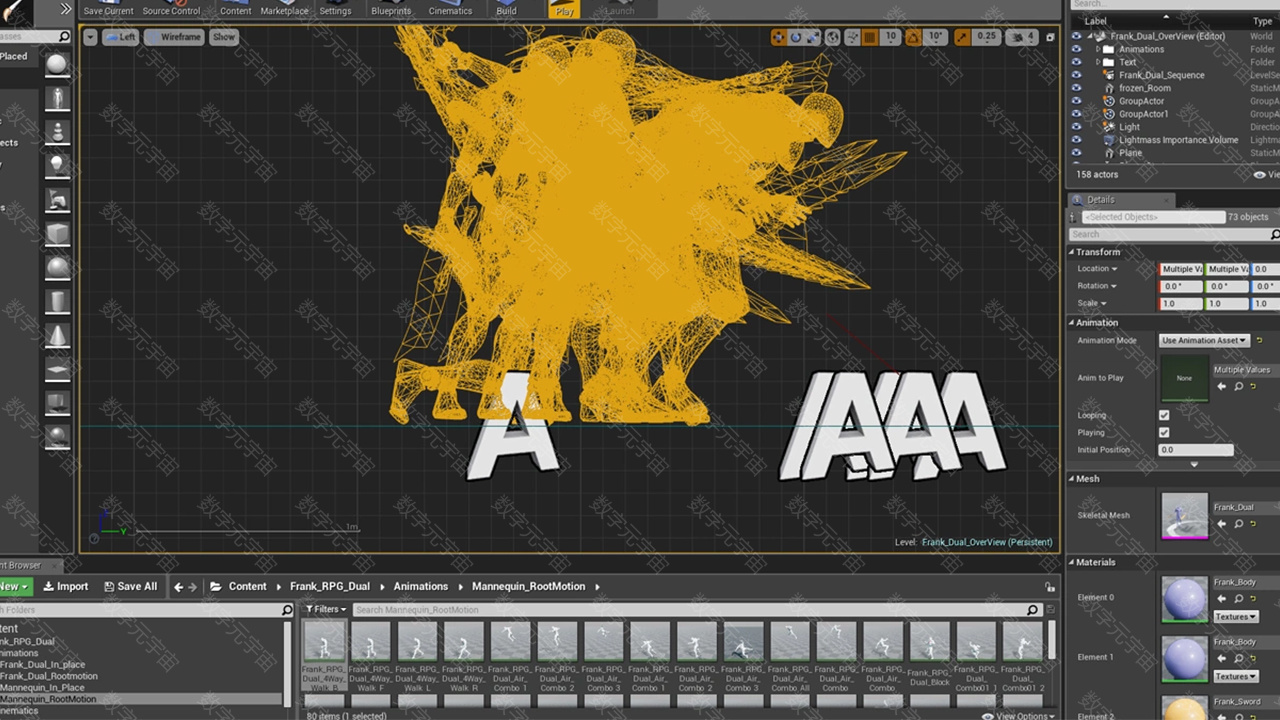Toggle grid snapping icon in viewport toolbar

869,37
